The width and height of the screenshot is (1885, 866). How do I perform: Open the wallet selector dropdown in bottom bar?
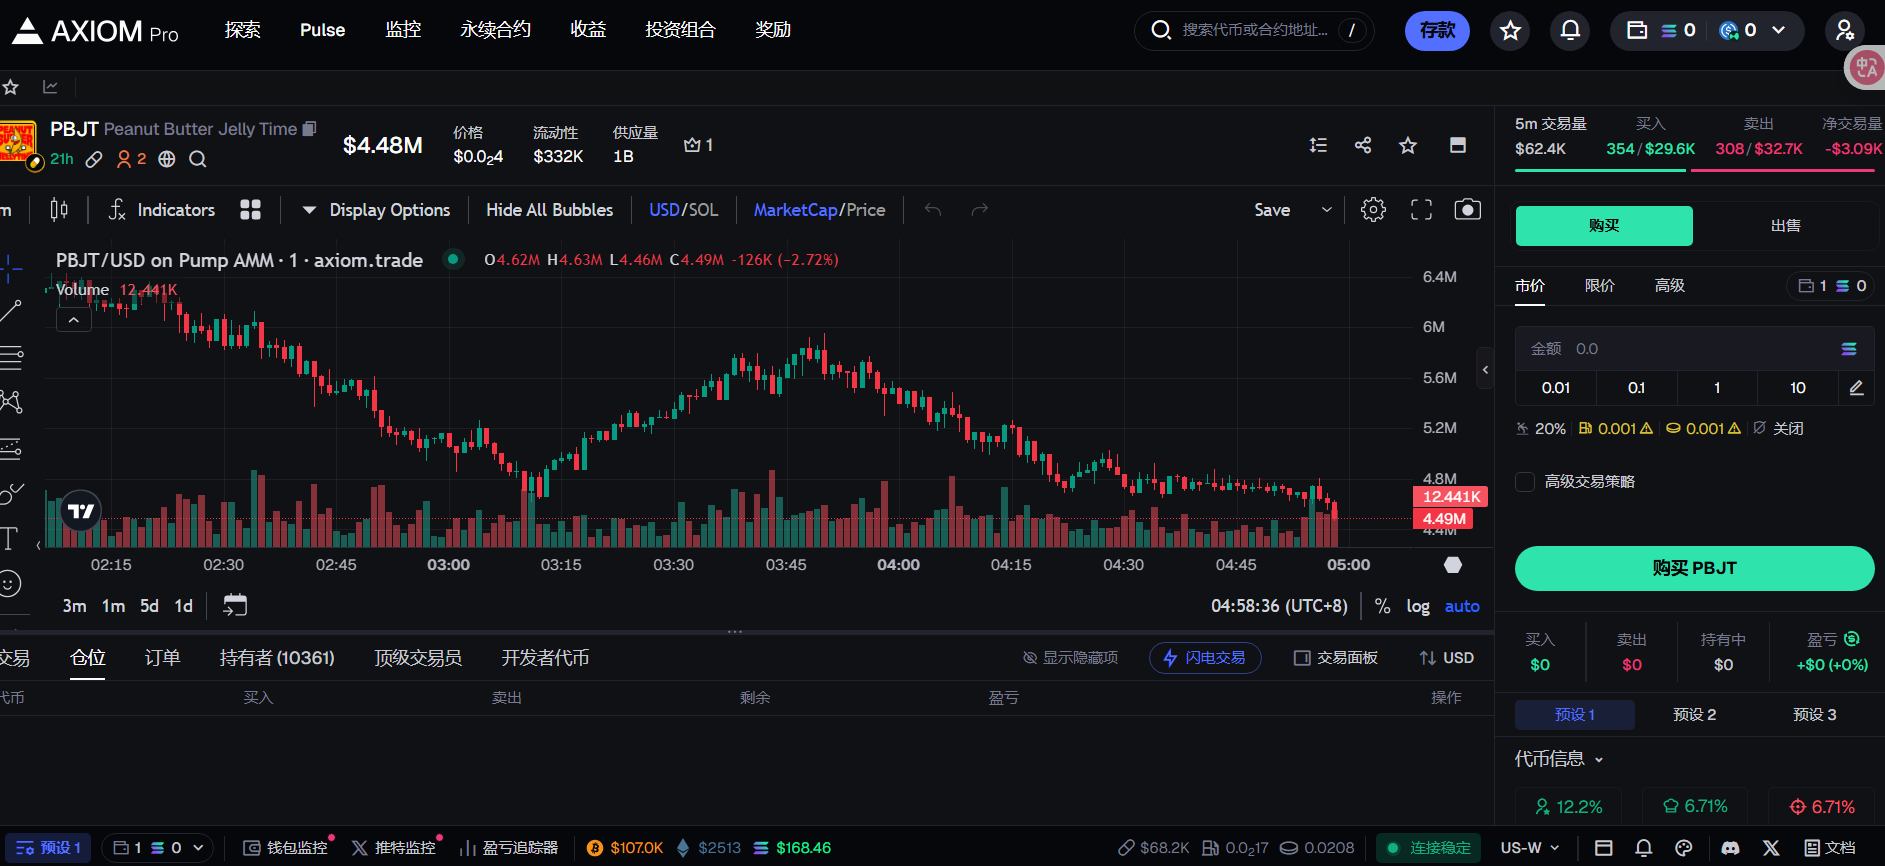(158, 848)
